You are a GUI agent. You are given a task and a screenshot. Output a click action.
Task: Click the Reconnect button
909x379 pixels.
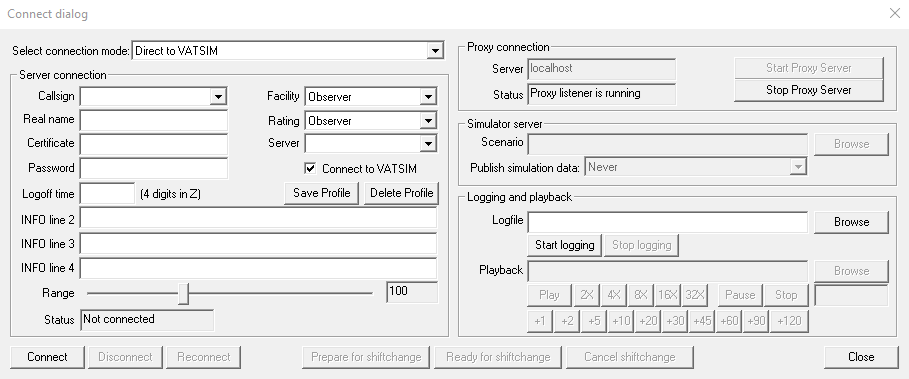point(203,357)
